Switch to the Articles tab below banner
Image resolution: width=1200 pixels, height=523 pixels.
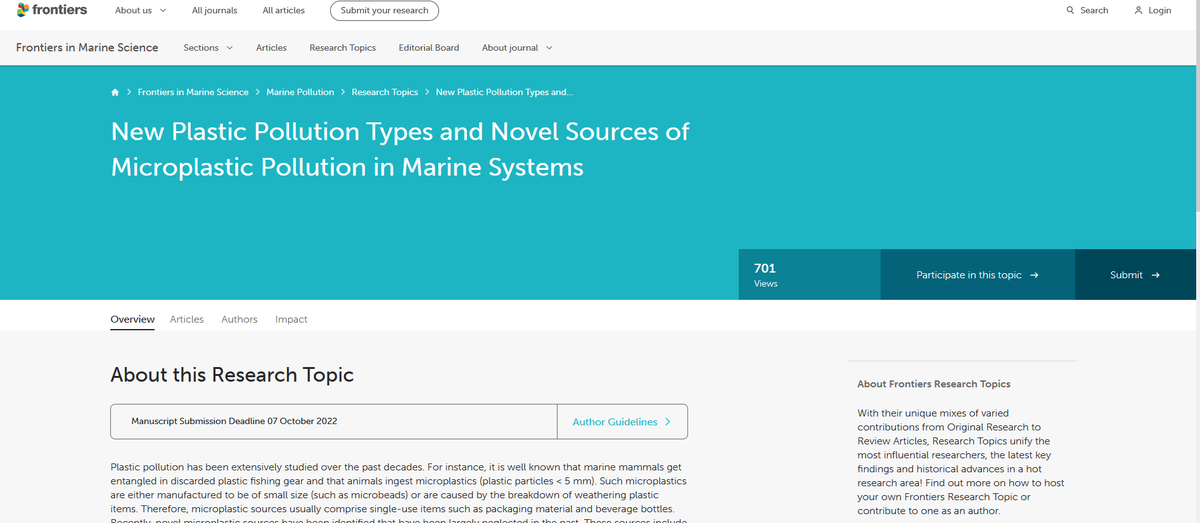[x=187, y=319]
